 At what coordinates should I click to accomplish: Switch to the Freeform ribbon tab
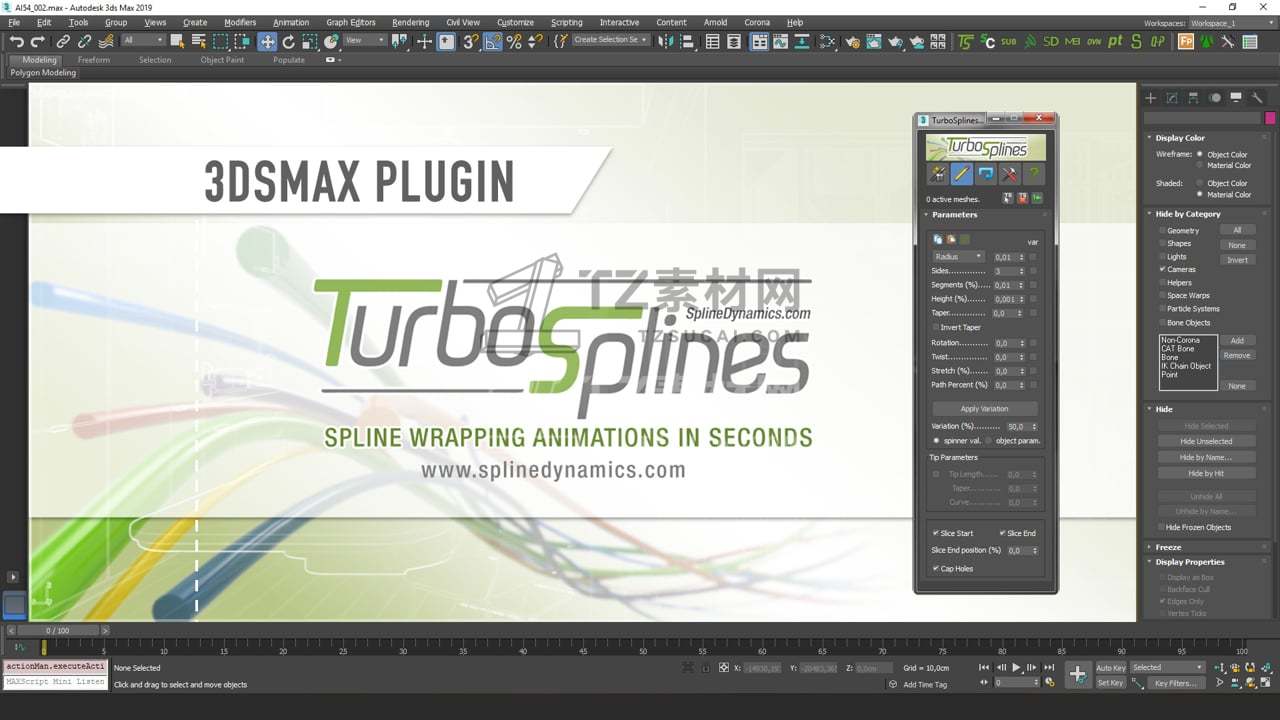click(x=94, y=60)
